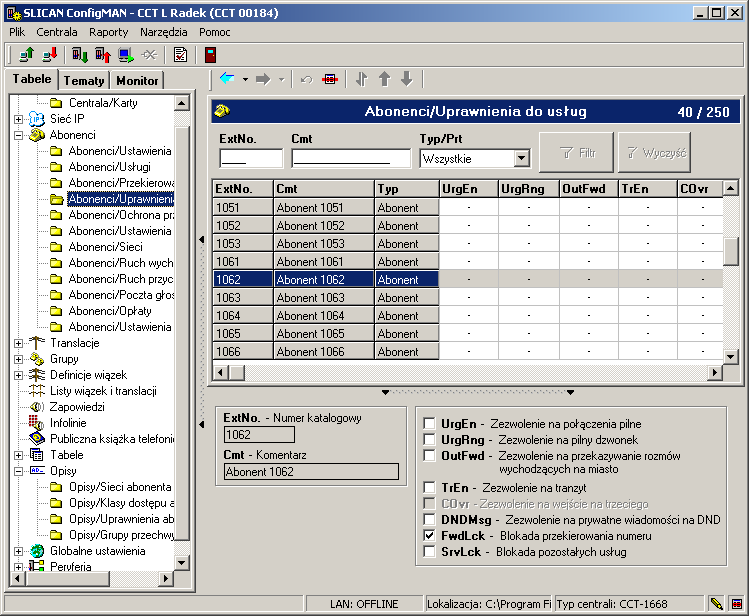Click the blue back arrow button
749x616 pixels.
click(227, 79)
